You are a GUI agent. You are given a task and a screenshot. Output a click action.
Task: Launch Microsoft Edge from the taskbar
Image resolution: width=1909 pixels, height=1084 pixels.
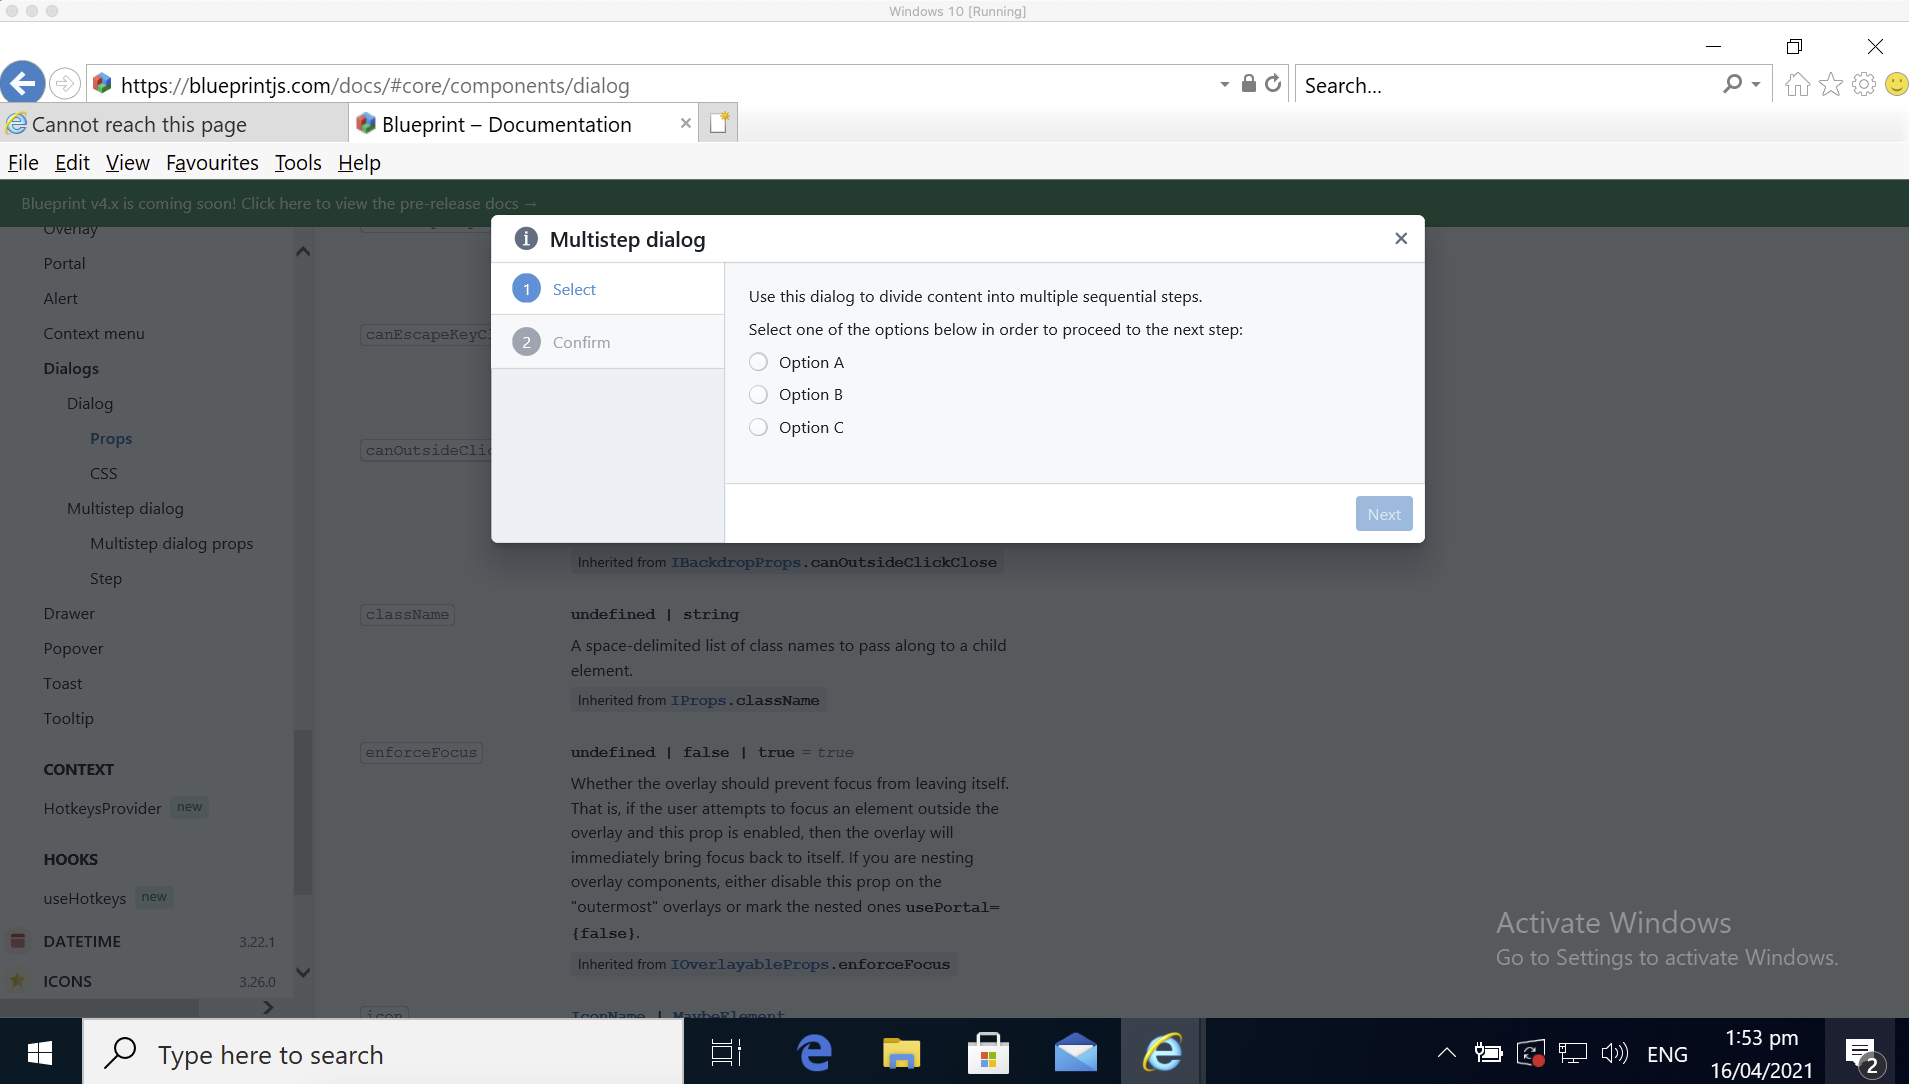coord(814,1053)
